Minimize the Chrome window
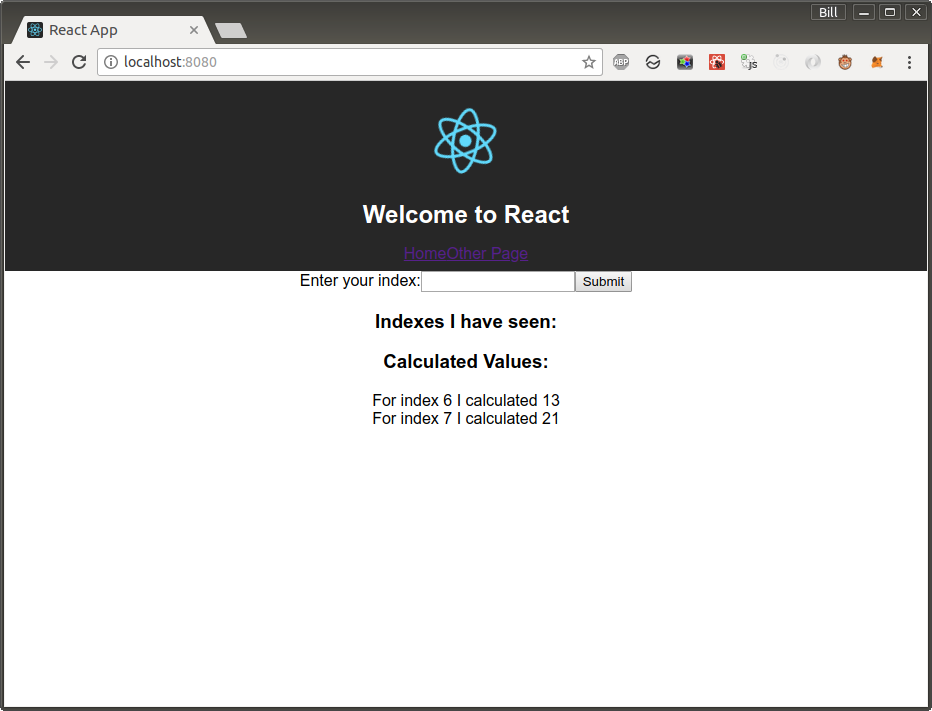 [864, 12]
